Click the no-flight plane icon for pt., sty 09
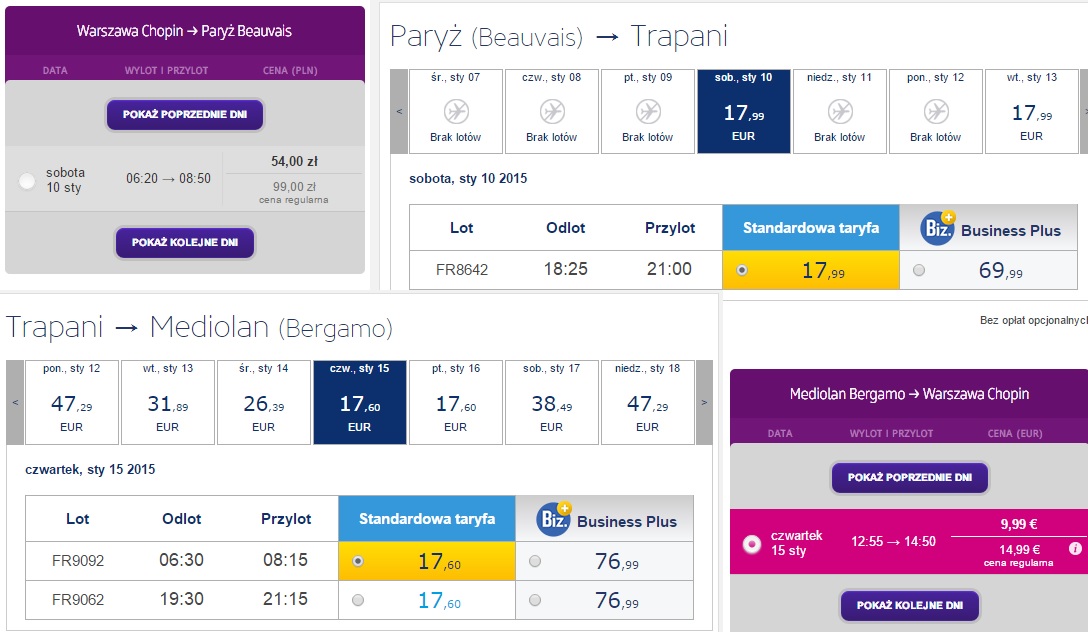The image size is (1088, 634). pos(648,111)
